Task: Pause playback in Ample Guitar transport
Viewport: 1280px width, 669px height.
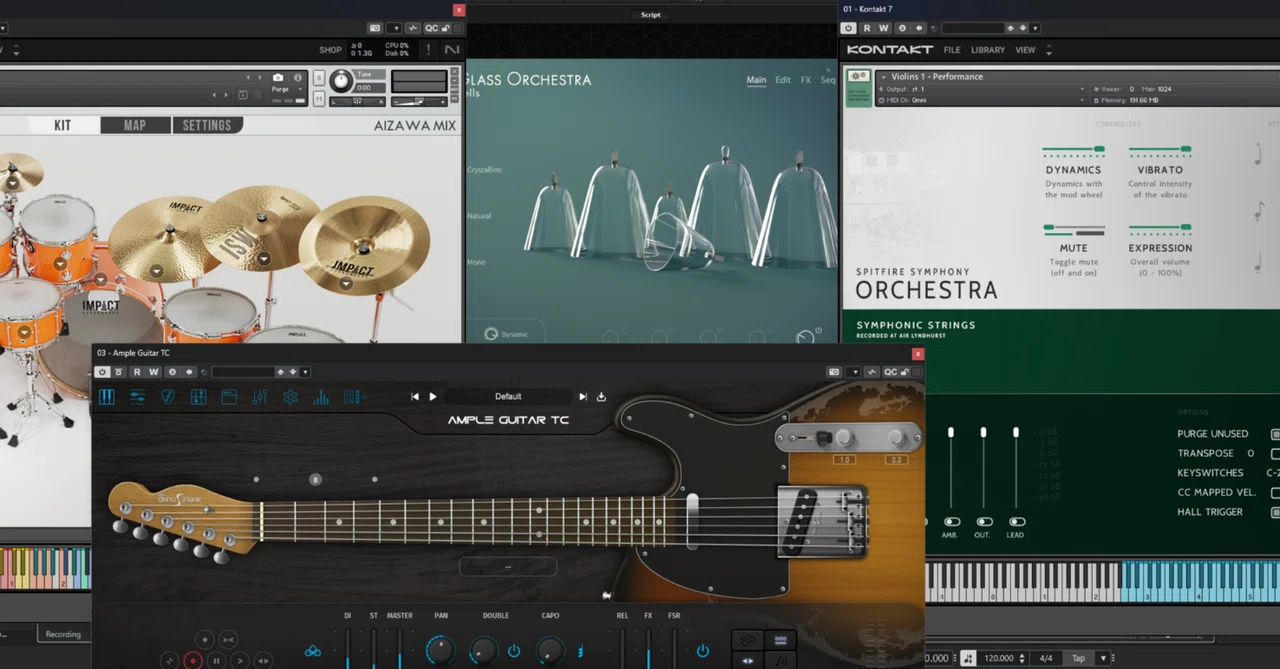Action: point(216,660)
